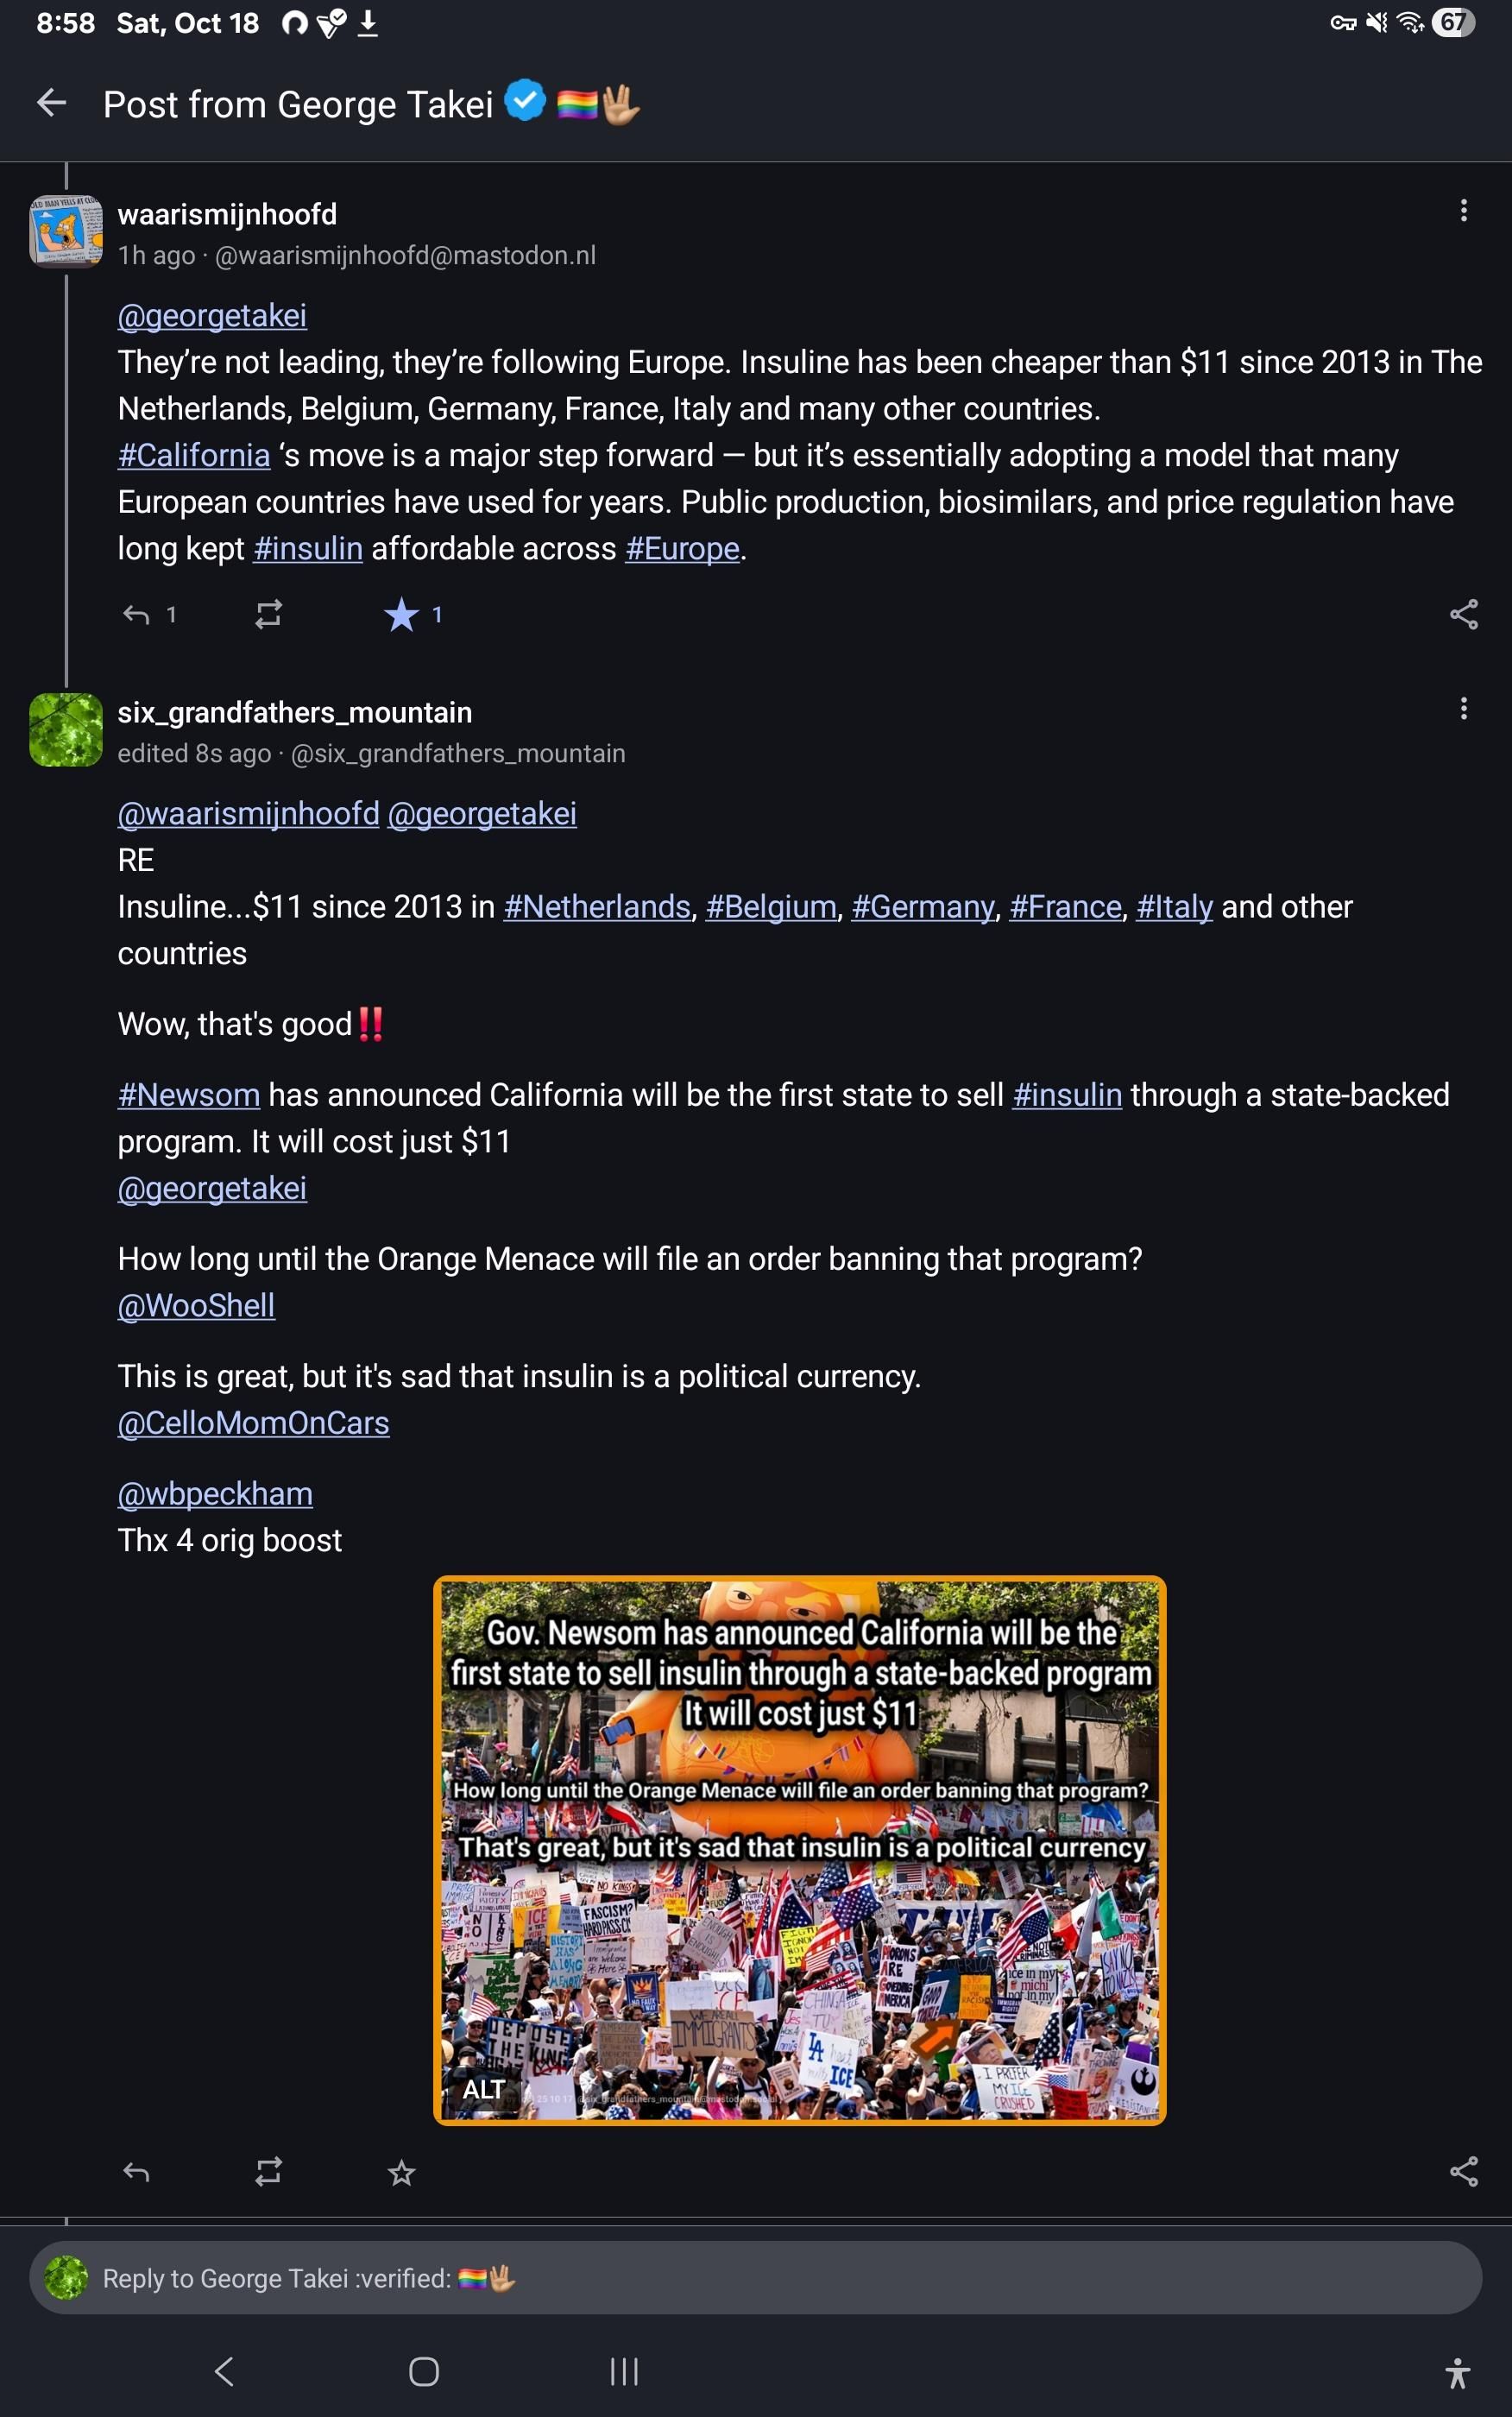Image resolution: width=1512 pixels, height=2417 pixels.
Task: Open more options for six_grandfathers_mountain's post
Action: click(x=1463, y=708)
